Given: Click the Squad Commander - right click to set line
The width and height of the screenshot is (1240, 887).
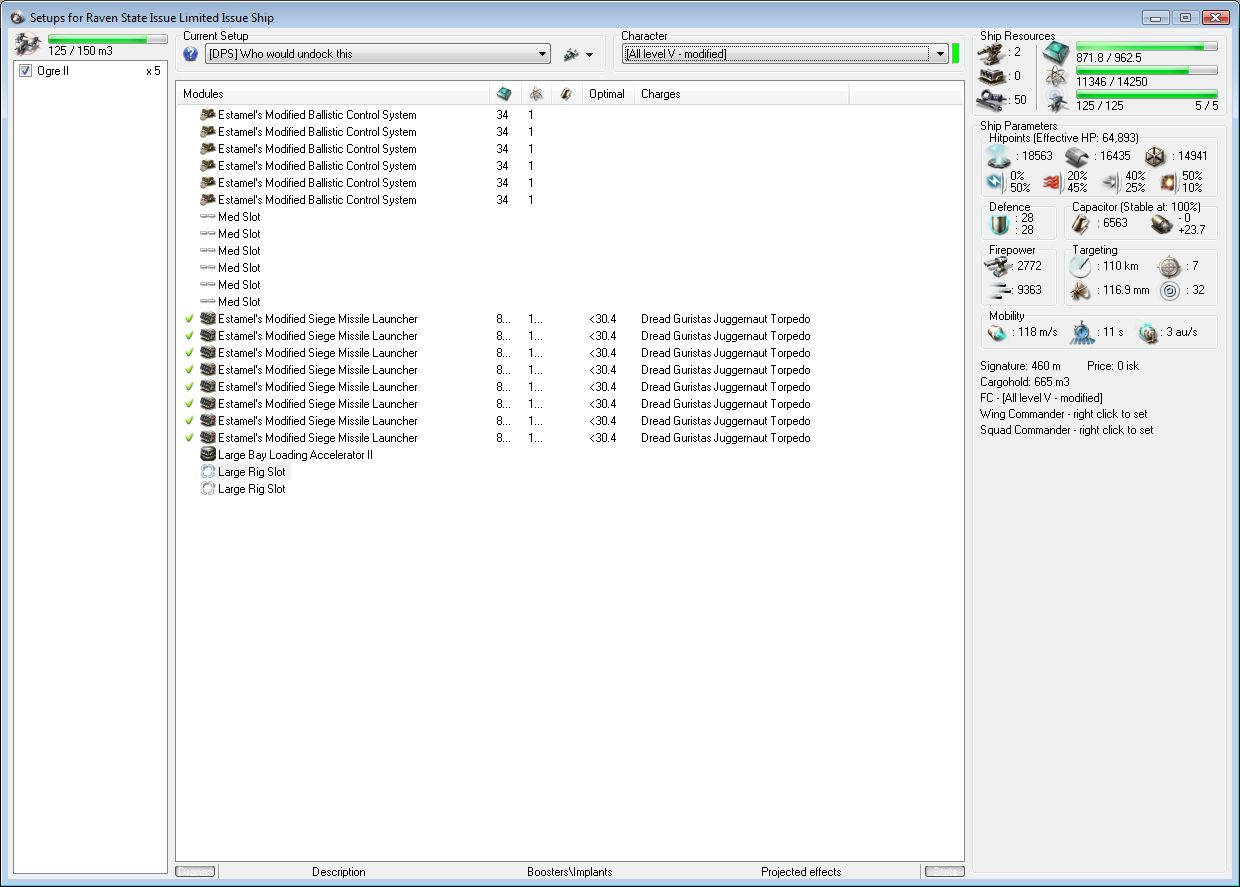Looking at the screenshot, I should [x=1066, y=430].
